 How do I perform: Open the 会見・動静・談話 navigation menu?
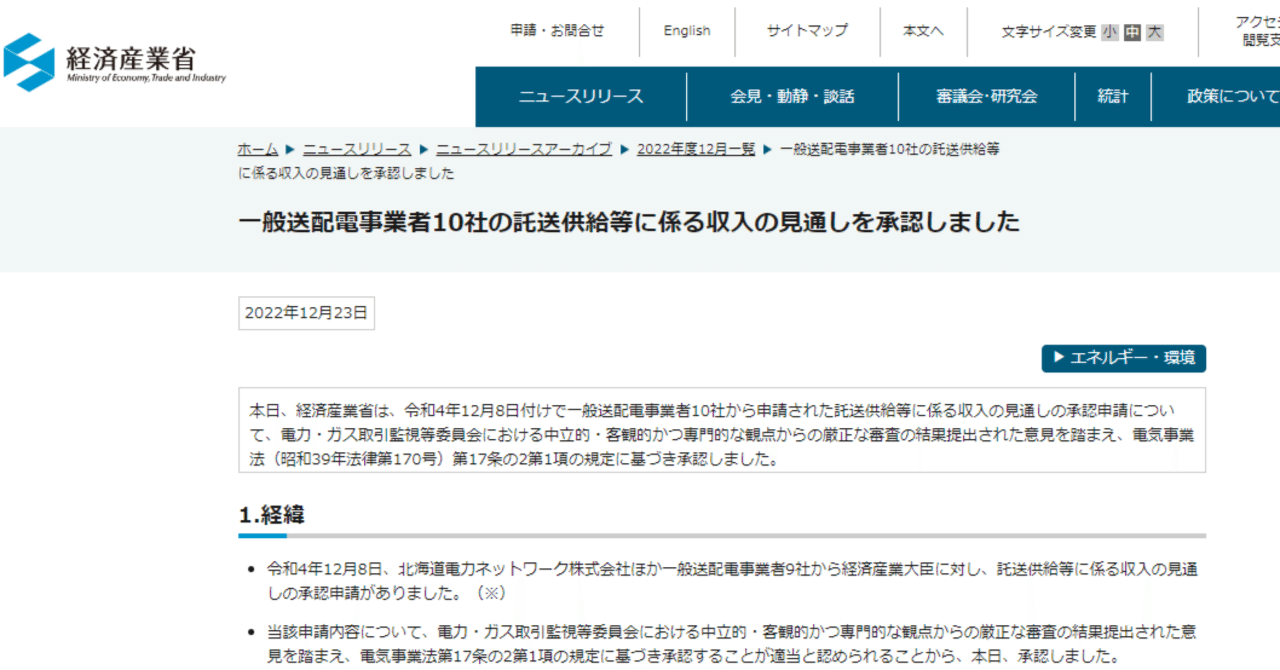click(x=791, y=96)
